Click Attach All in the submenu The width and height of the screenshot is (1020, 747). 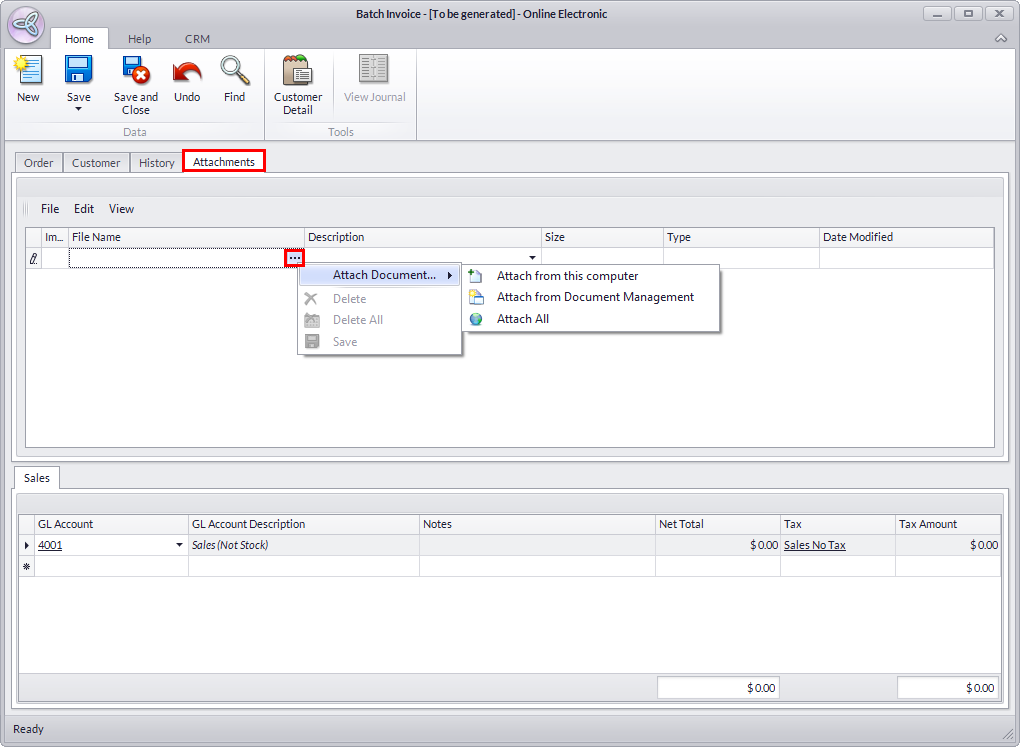523,319
